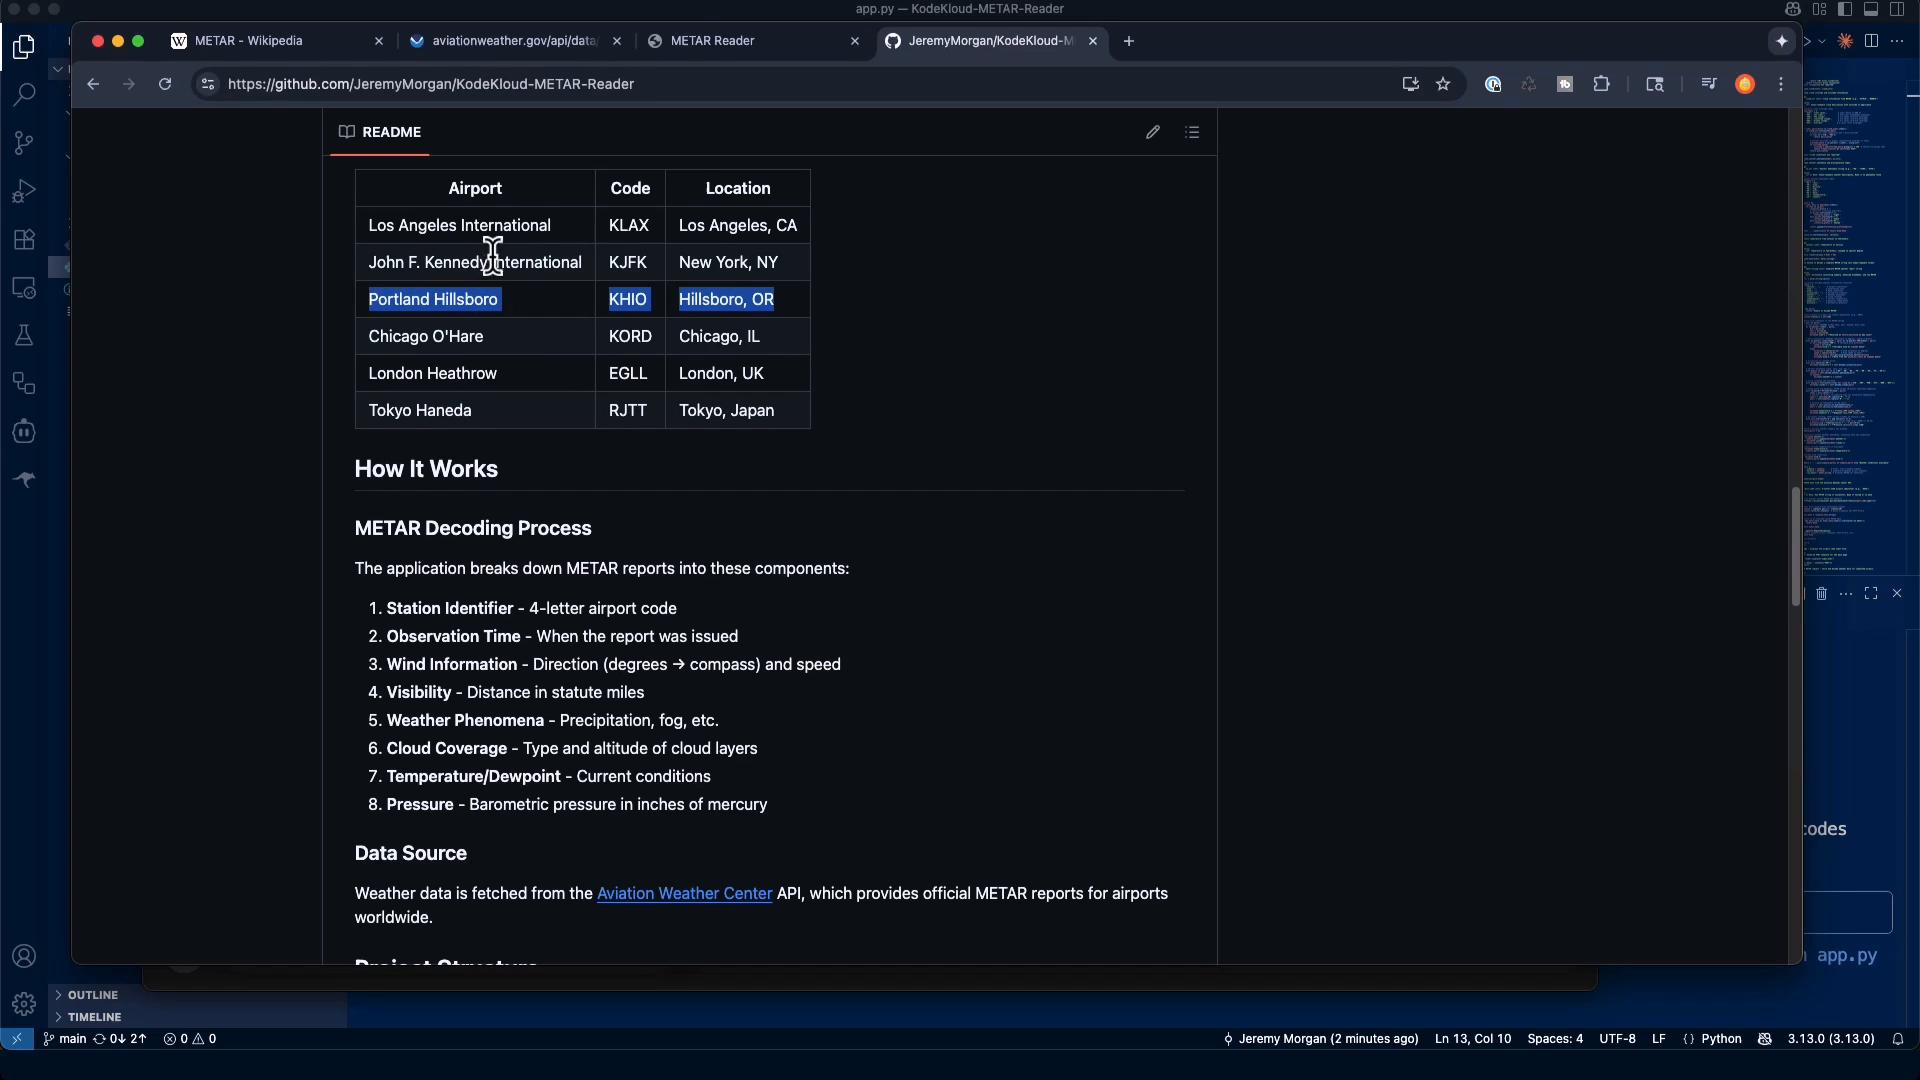The height and width of the screenshot is (1080, 1920).
Task: Open Accounts icon in activity bar
Action: [24, 956]
